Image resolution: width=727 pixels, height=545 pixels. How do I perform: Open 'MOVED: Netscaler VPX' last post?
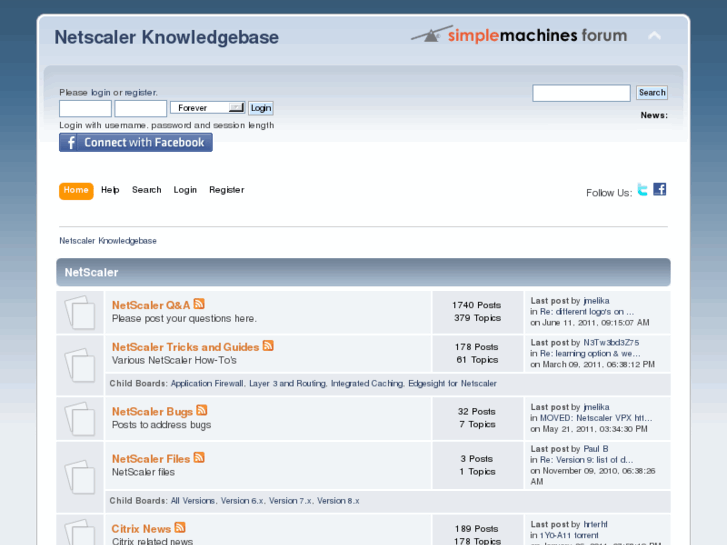click(x=596, y=418)
